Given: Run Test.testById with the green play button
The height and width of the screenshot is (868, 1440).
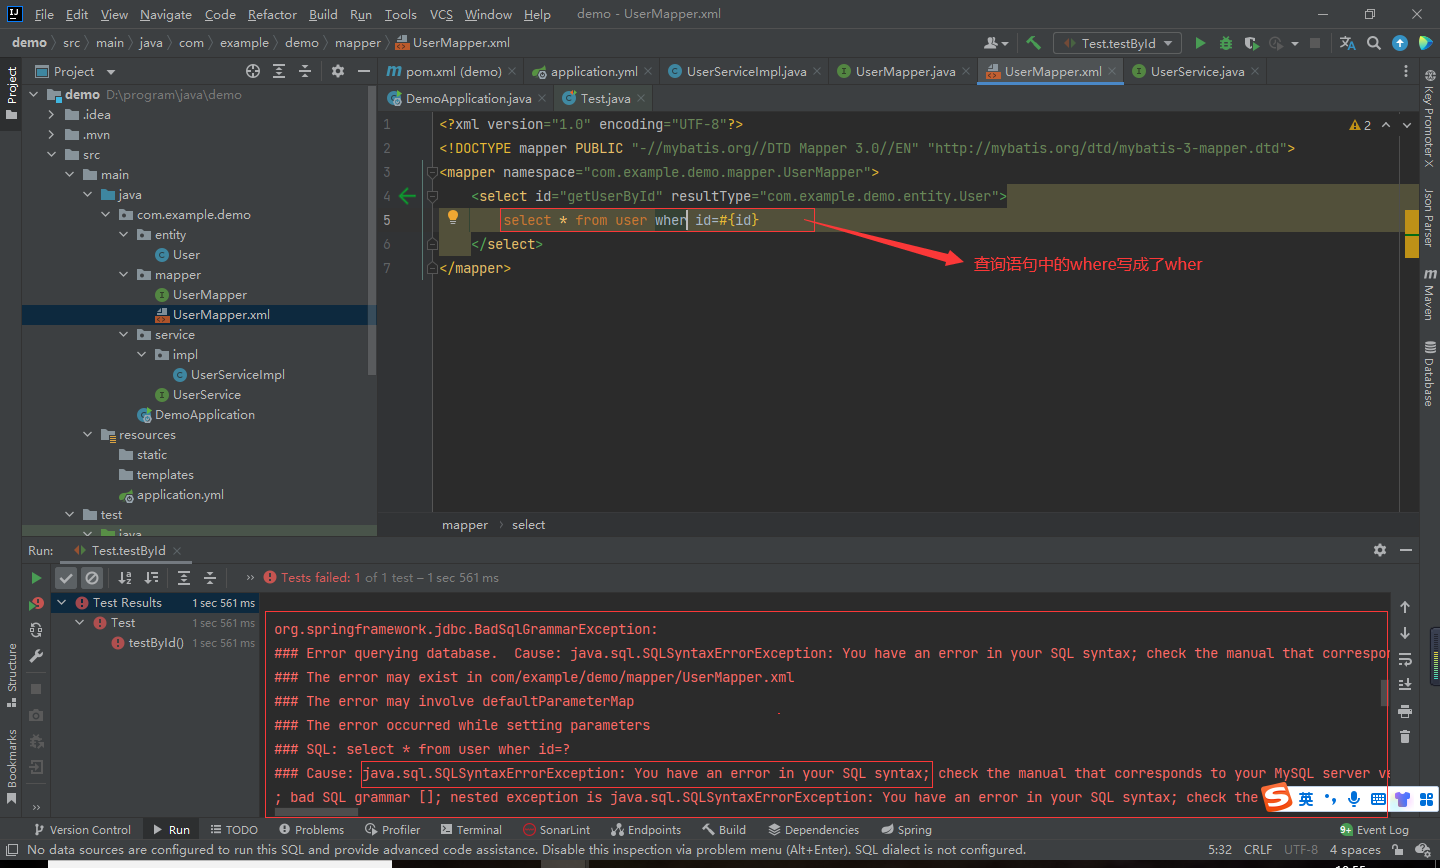Looking at the screenshot, I should click(x=1200, y=43).
